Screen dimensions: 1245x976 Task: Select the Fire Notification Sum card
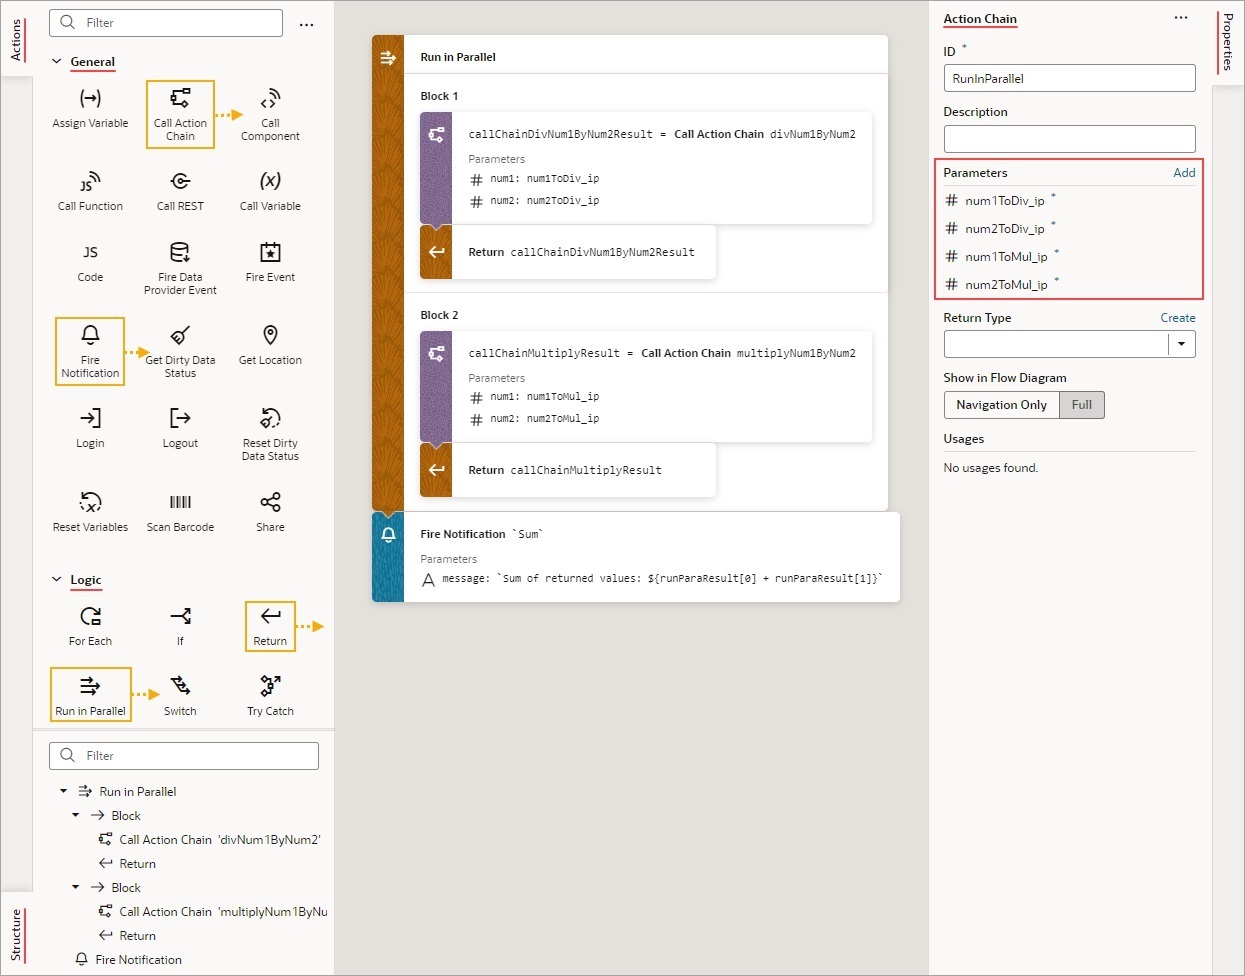[636, 557]
